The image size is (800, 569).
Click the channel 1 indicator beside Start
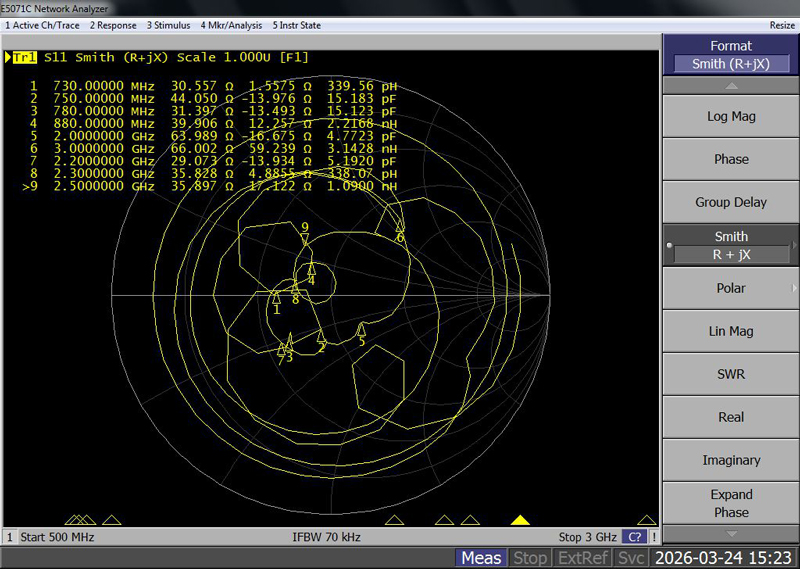[10, 537]
